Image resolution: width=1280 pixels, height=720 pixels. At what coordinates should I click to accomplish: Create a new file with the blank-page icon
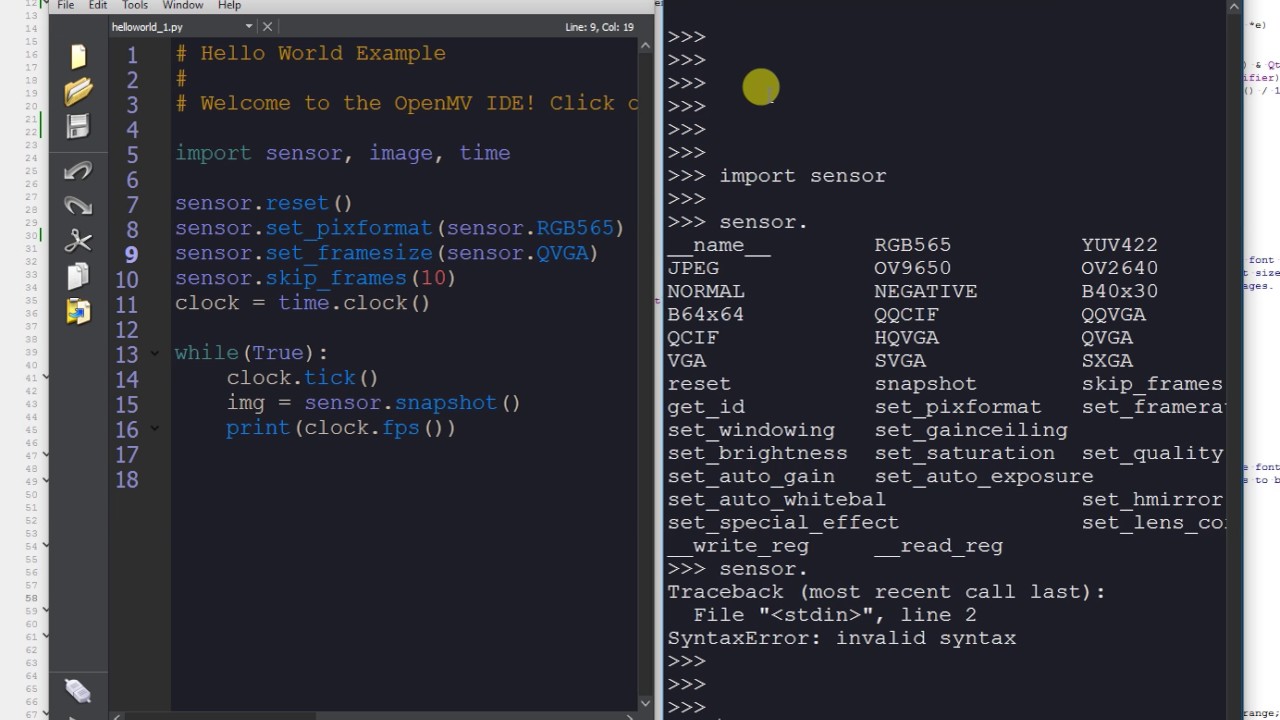click(78, 56)
